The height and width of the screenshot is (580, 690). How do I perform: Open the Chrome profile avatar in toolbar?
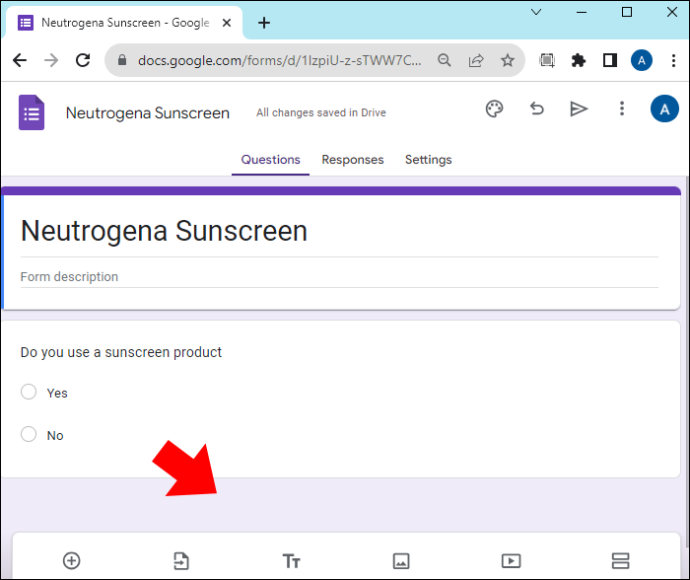click(x=642, y=60)
